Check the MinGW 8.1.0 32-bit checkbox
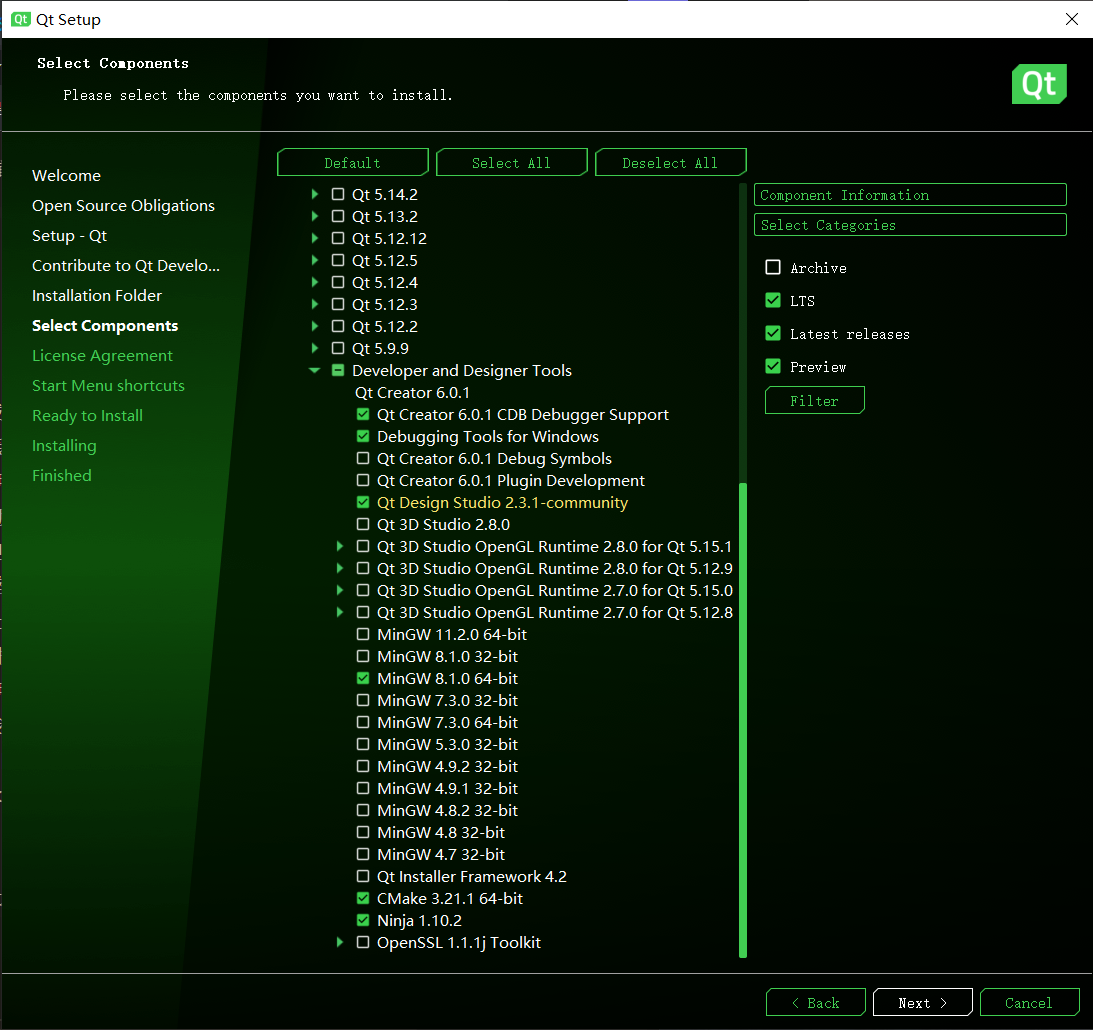Viewport: 1093px width, 1030px height. pos(362,656)
